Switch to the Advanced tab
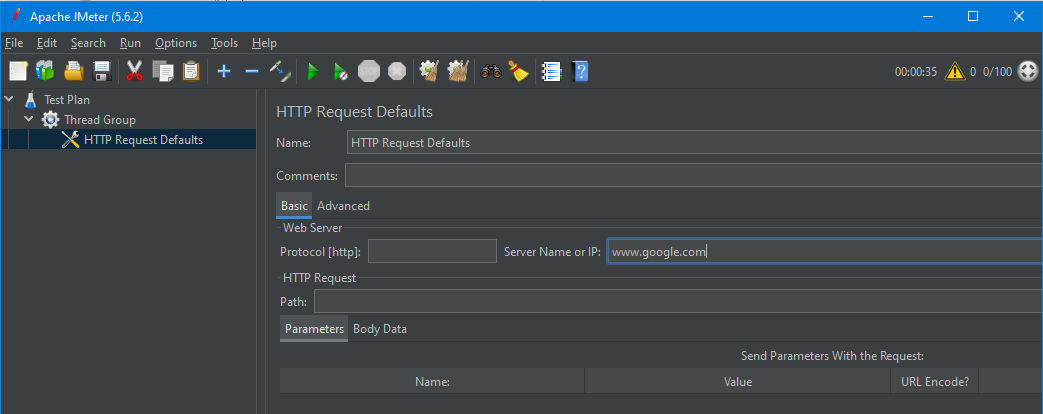The image size is (1043, 414). [x=343, y=206]
